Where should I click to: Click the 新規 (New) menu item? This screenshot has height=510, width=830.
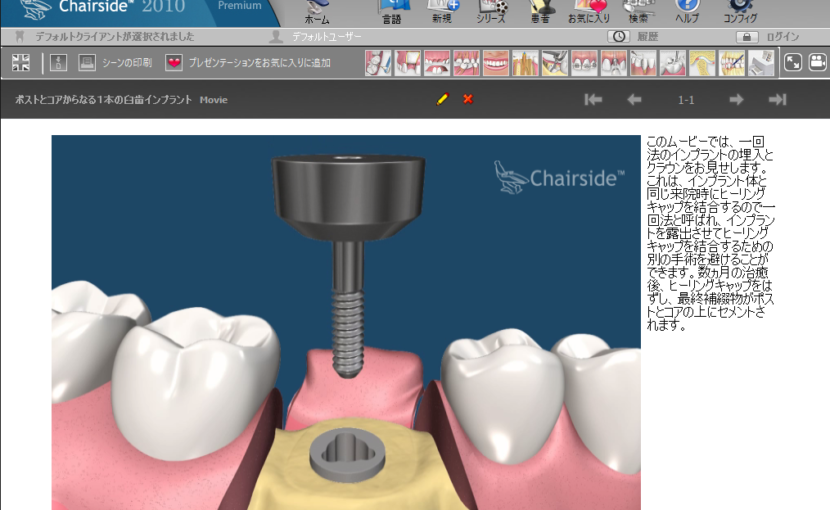(442, 12)
